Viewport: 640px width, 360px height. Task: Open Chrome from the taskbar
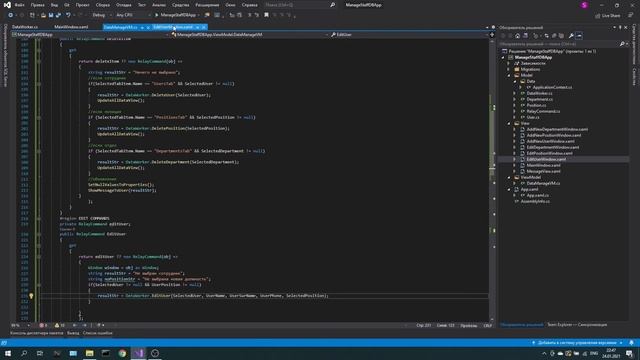122,353
